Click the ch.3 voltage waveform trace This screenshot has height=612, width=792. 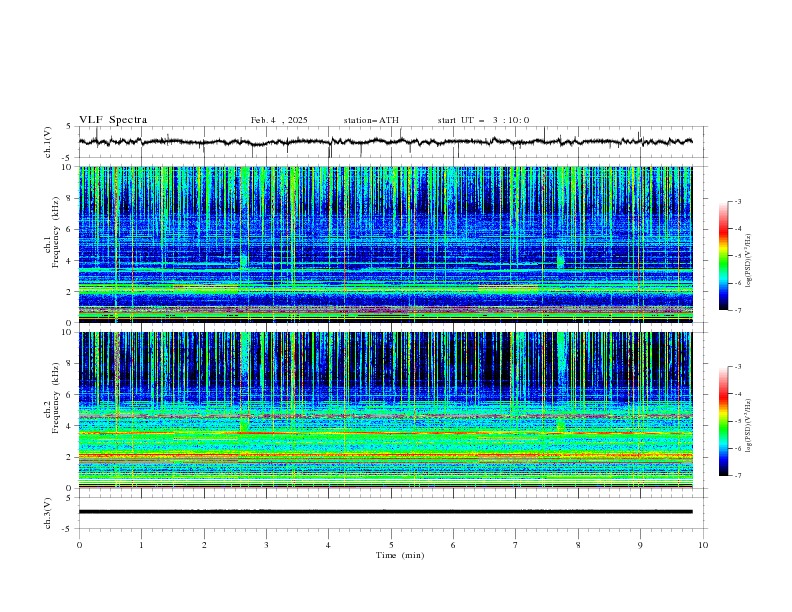coord(385,512)
